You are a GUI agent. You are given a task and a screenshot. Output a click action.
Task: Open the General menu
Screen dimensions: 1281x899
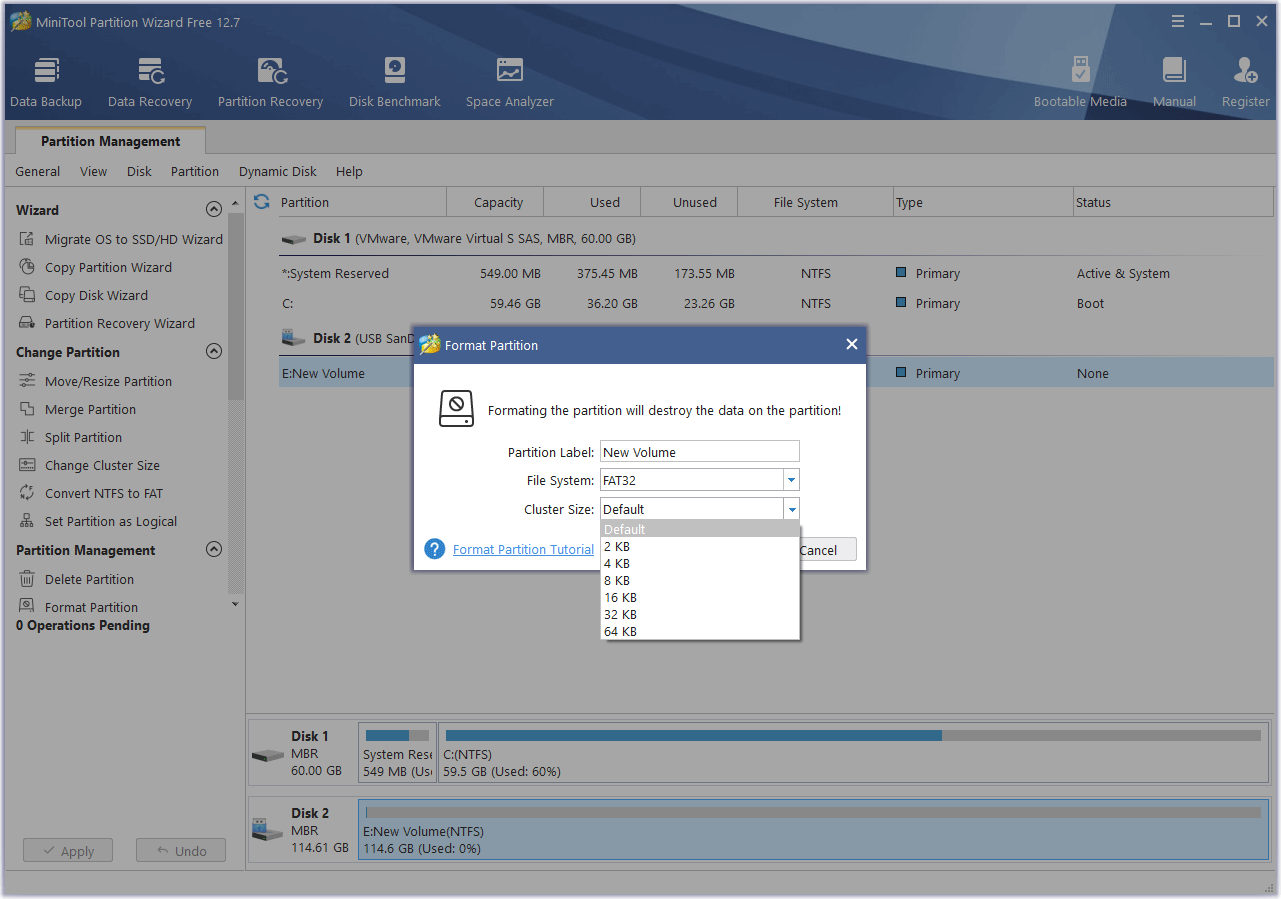(x=38, y=171)
